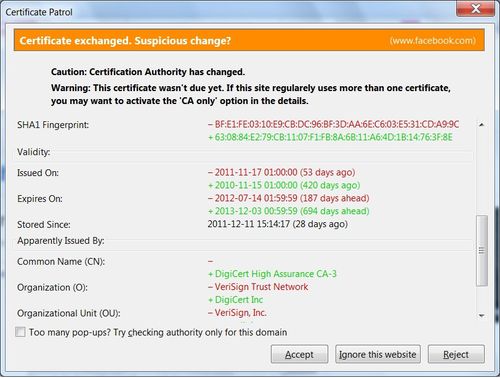This screenshot has width=500, height=378.
Task: Click the SHA1 Fingerprint label
Action: tap(53, 125)
